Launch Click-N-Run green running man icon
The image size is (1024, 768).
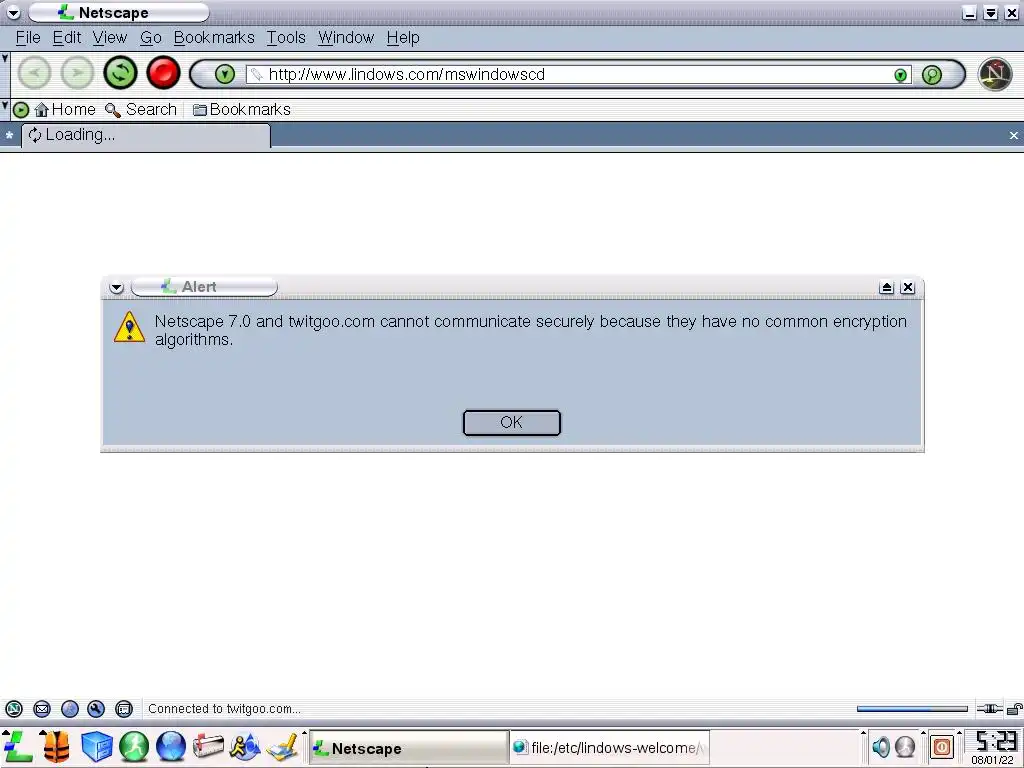(134, 746)
